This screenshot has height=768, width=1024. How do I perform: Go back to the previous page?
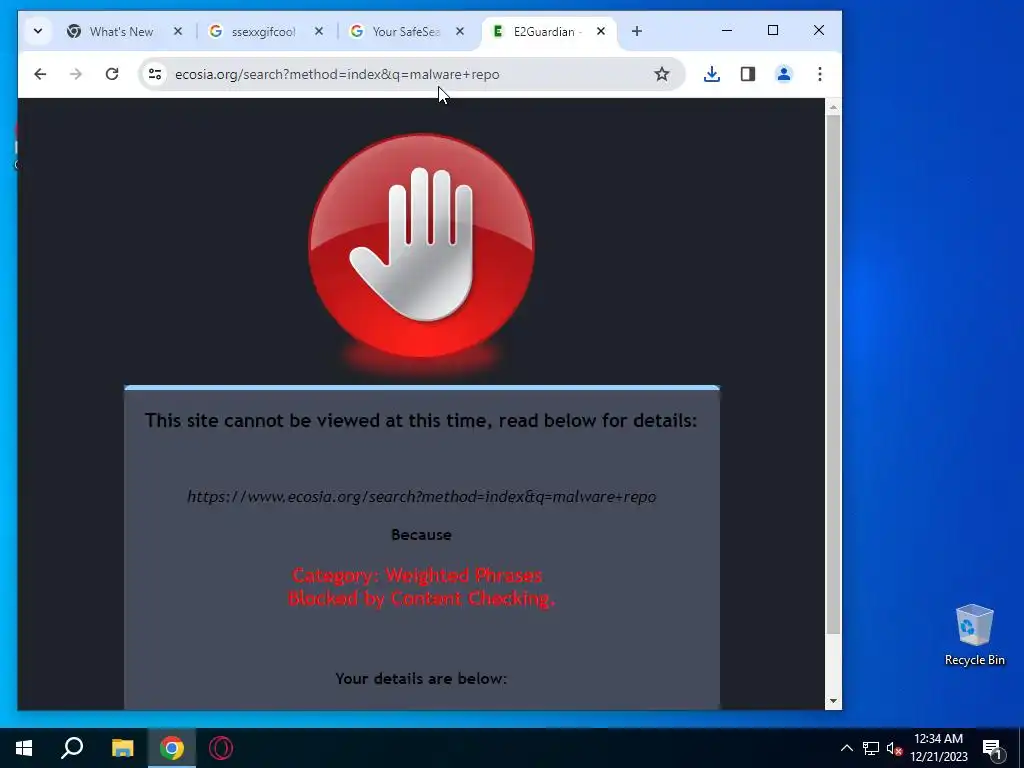click(x=40, y=74)
